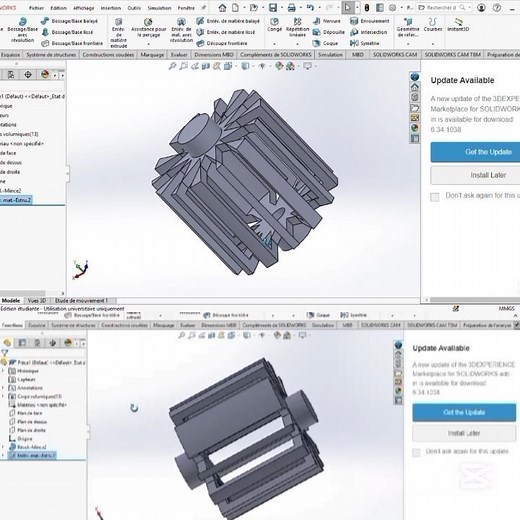
Task: Click Install Later in top panel
Action: coord(475,175)
